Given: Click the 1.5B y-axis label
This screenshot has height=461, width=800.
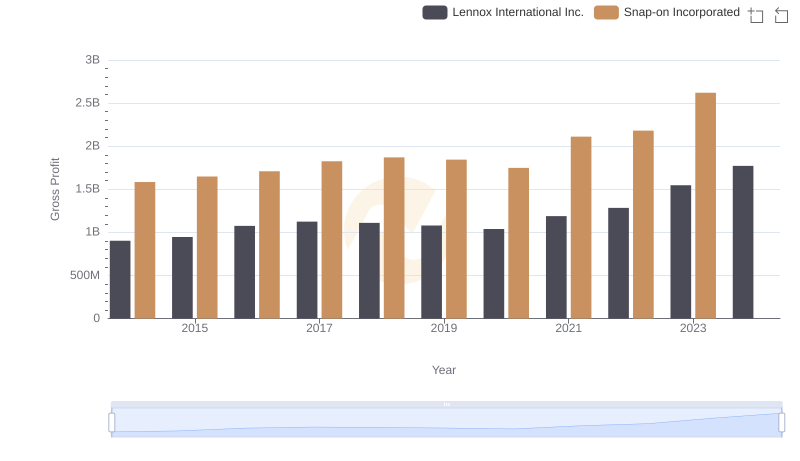Looking at the screenshot, I should (x=87, y=189).
